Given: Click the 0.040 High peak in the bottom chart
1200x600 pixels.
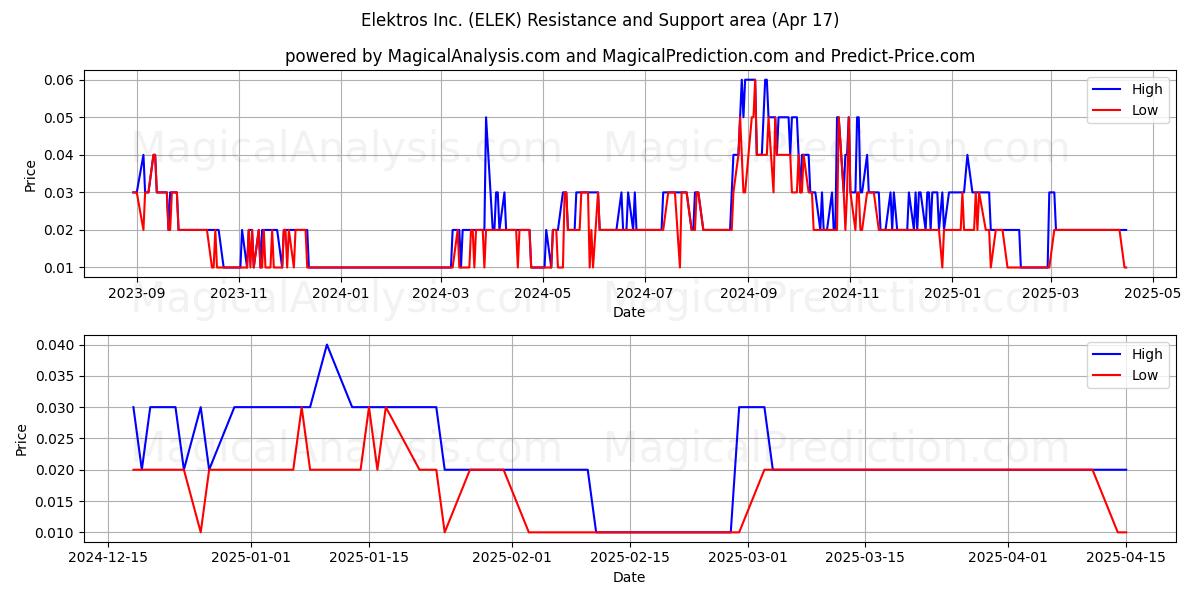Looking at the screenshot, I should (x=327, y=345).
